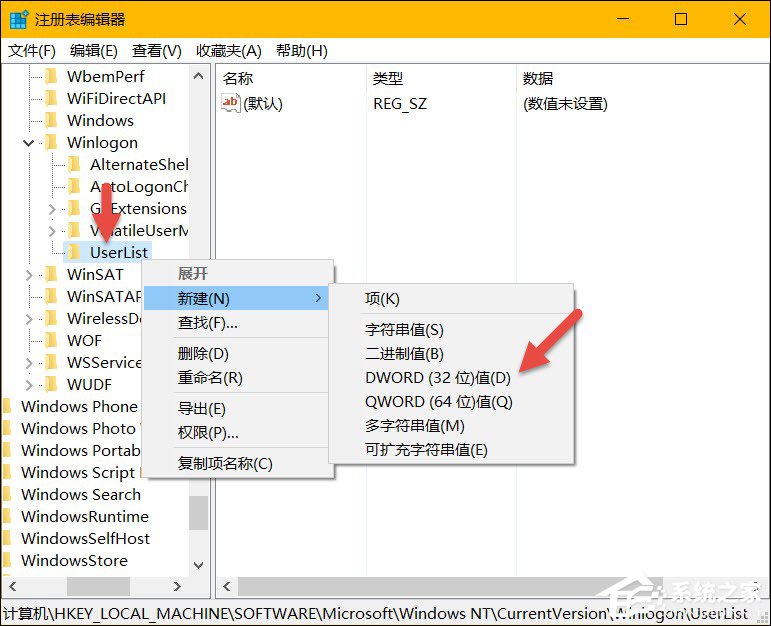Select the Windows Search tree item
771x626 pixels.
point(80,495)
